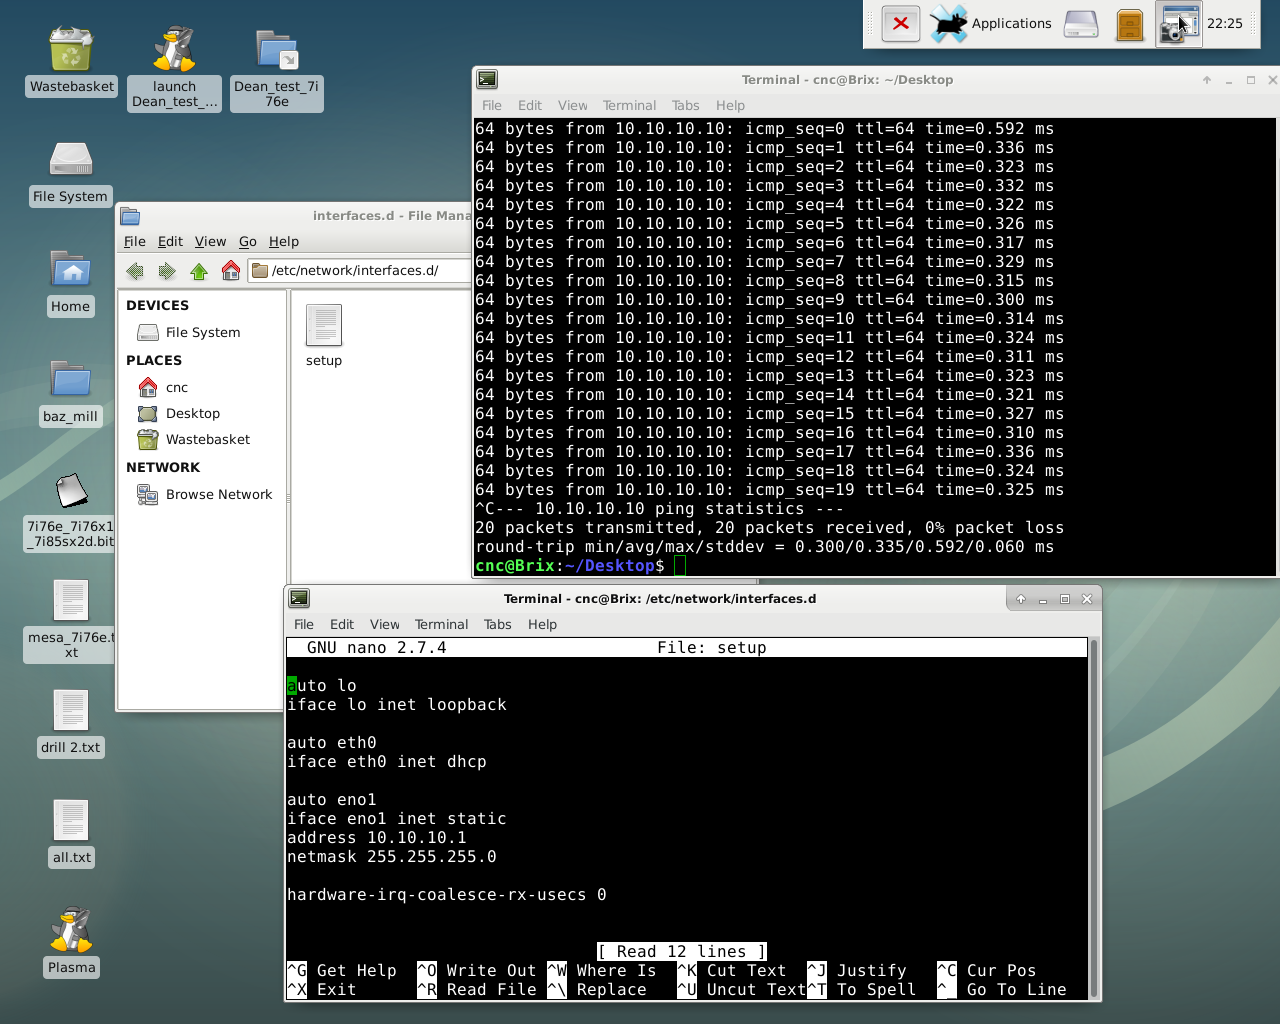Select the setup file icon
This screenshot has width=1280, height=1024.
tap(323, 326)
